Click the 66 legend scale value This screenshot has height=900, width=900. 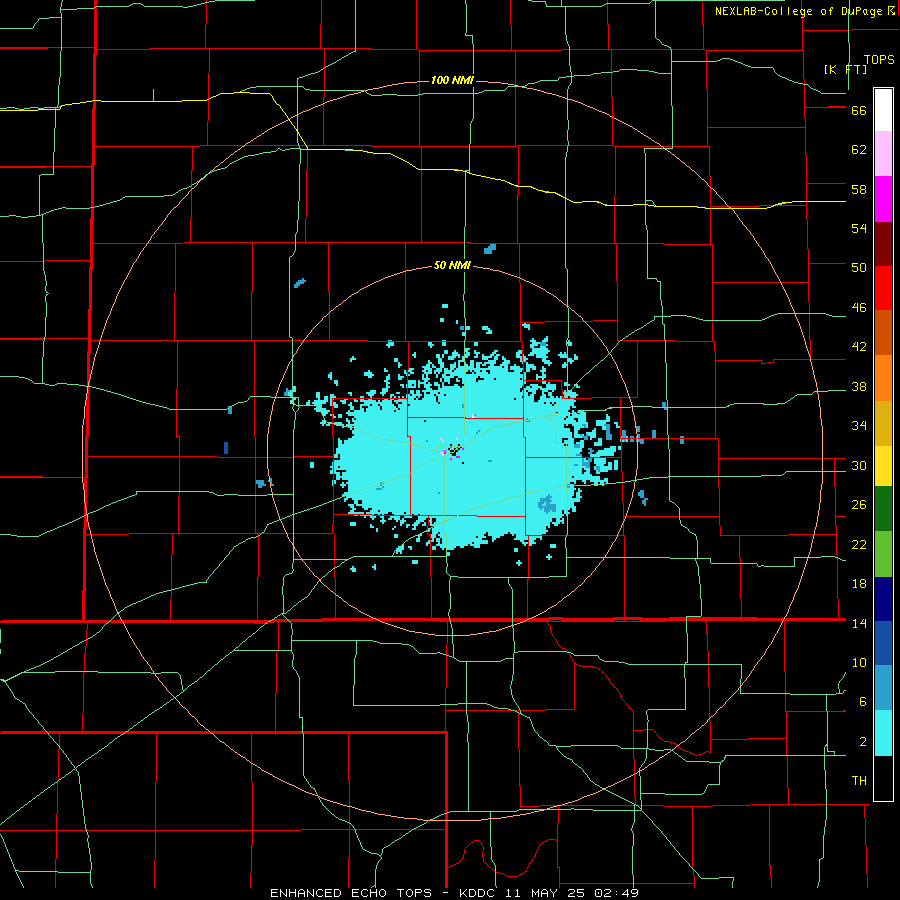pyautogui.click(x=859, y=111)
